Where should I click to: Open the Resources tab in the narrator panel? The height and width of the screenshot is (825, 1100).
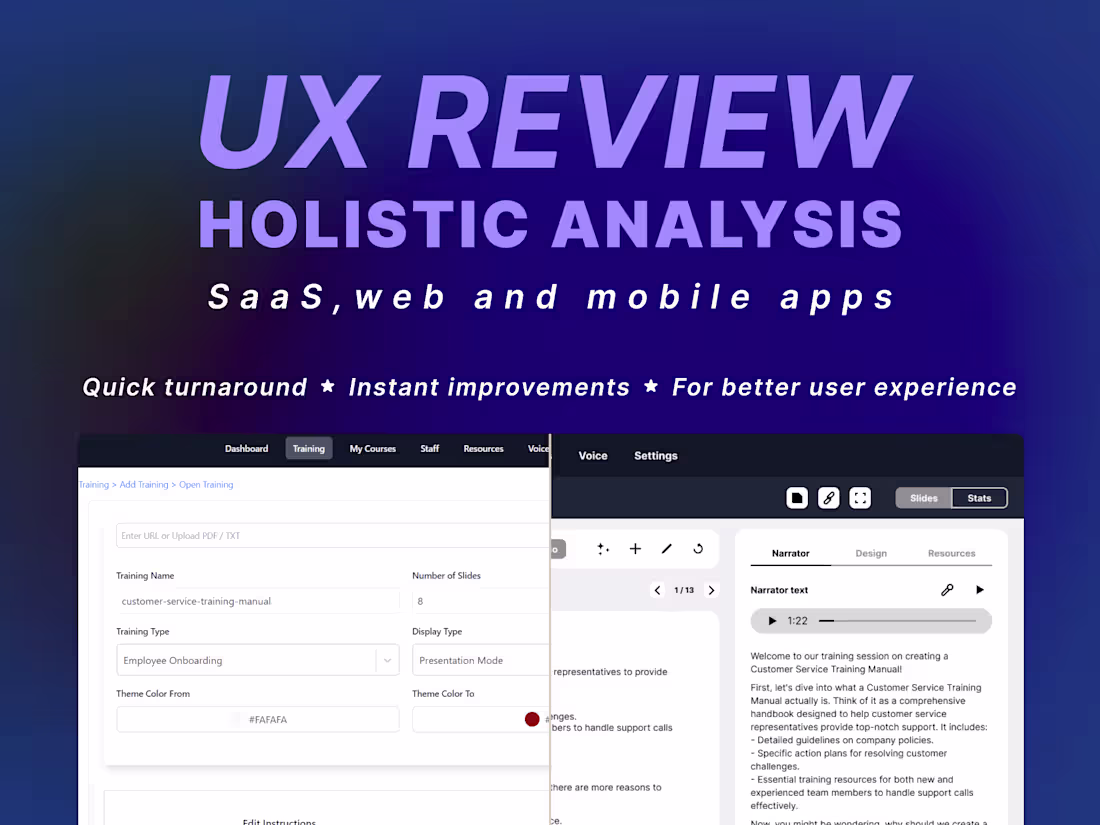[952, 553]
